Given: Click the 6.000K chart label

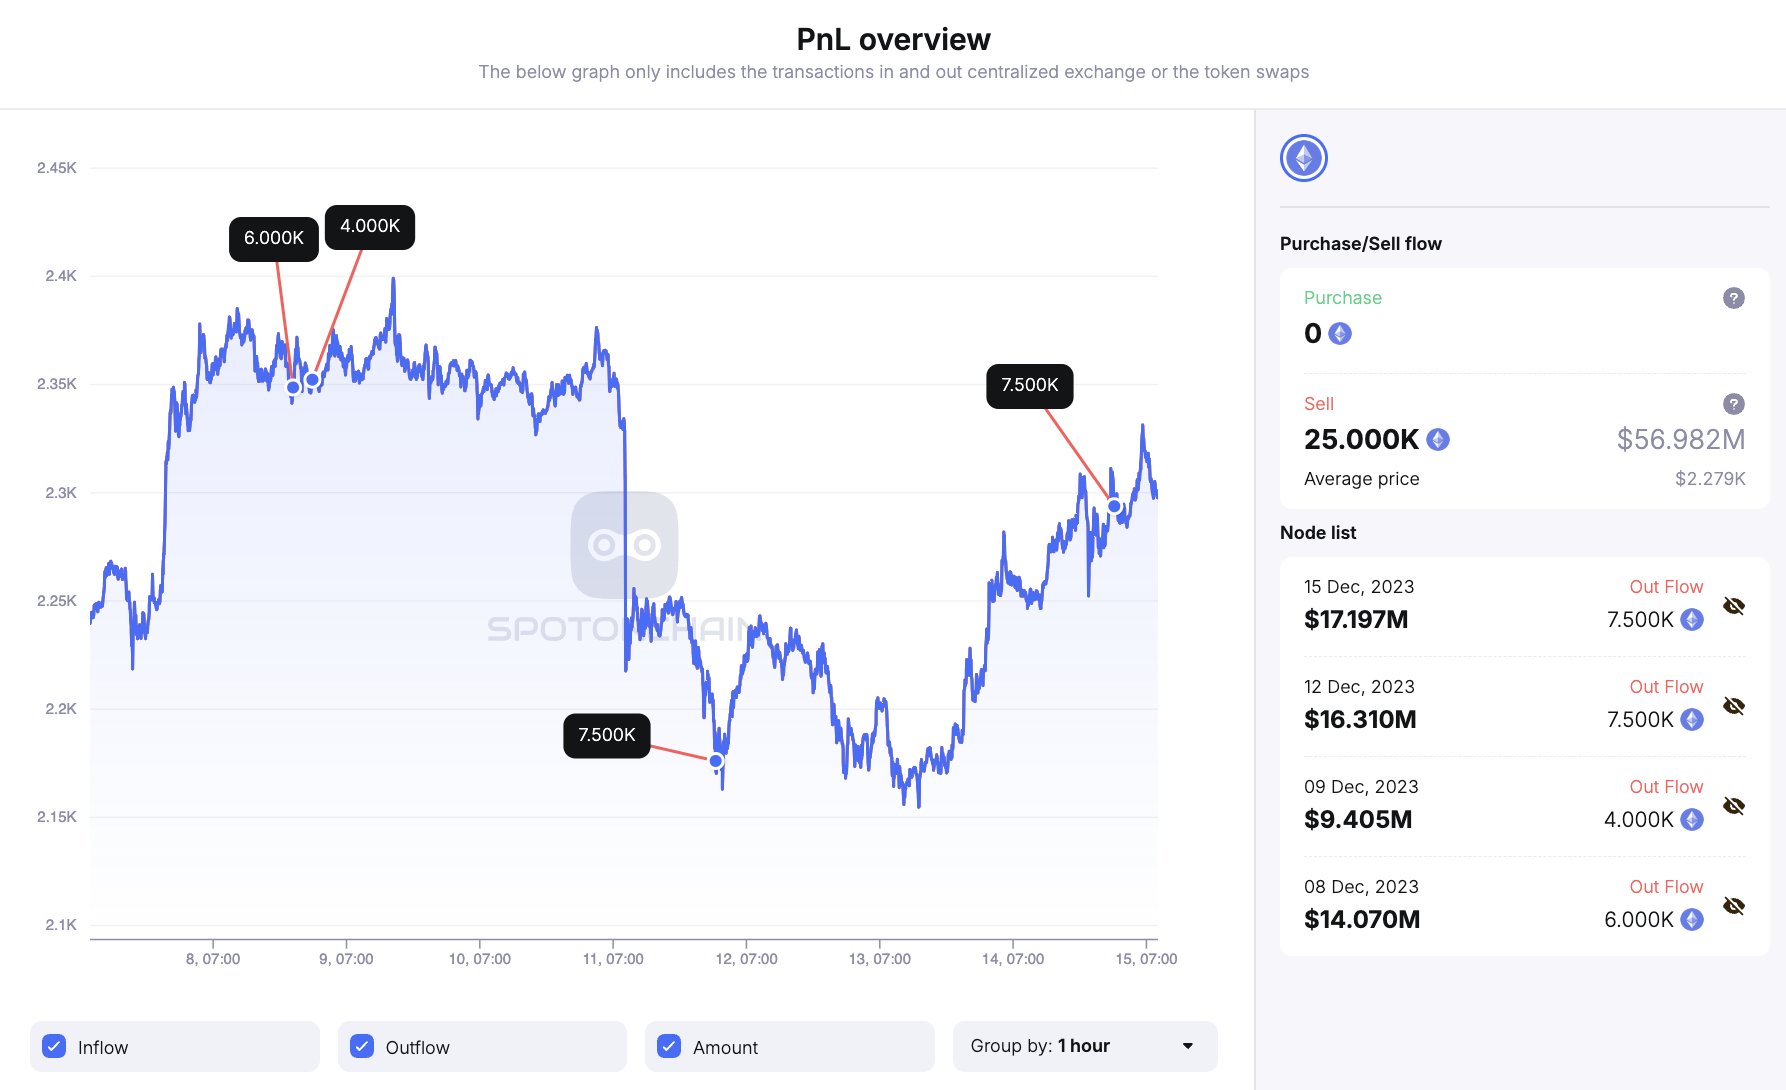Looking at the screenshot, I should click(273, 238).
